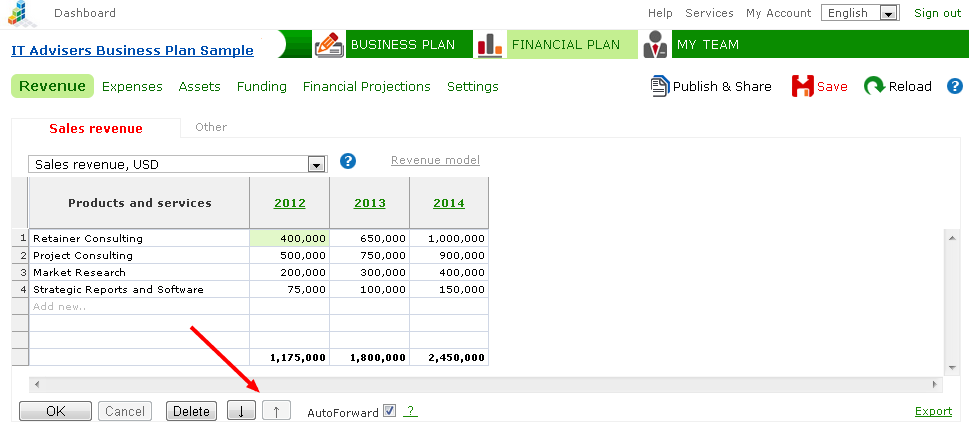
Task: Click the green Reload arrow icon
Action: (874, 87)
